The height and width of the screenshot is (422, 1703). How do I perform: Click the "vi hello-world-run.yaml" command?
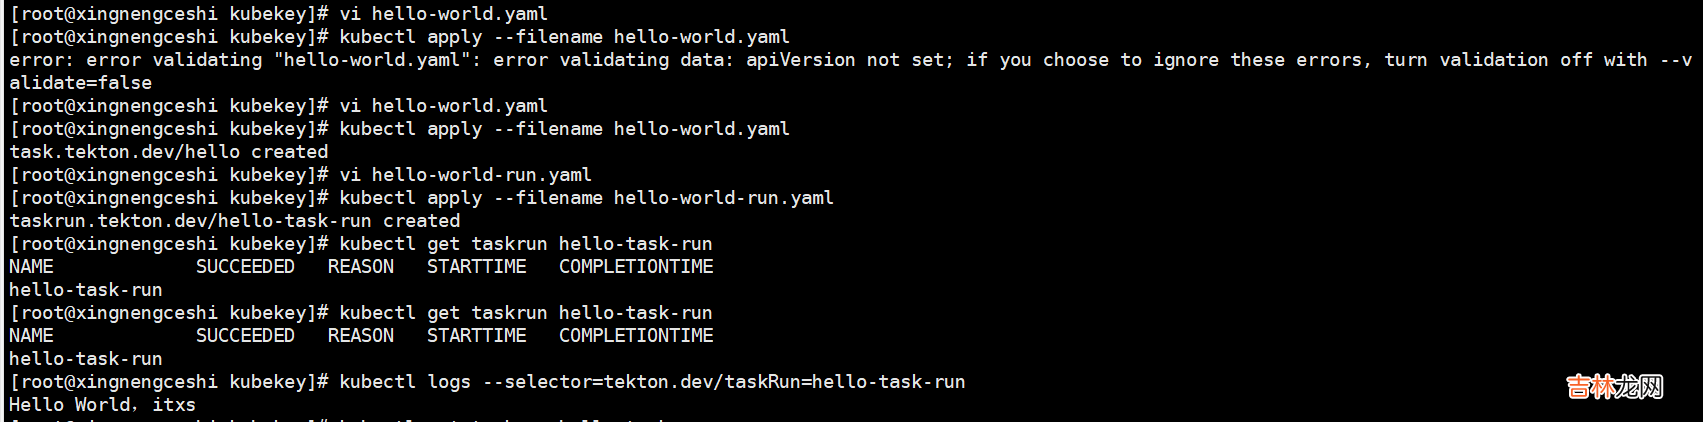(465, 175)
